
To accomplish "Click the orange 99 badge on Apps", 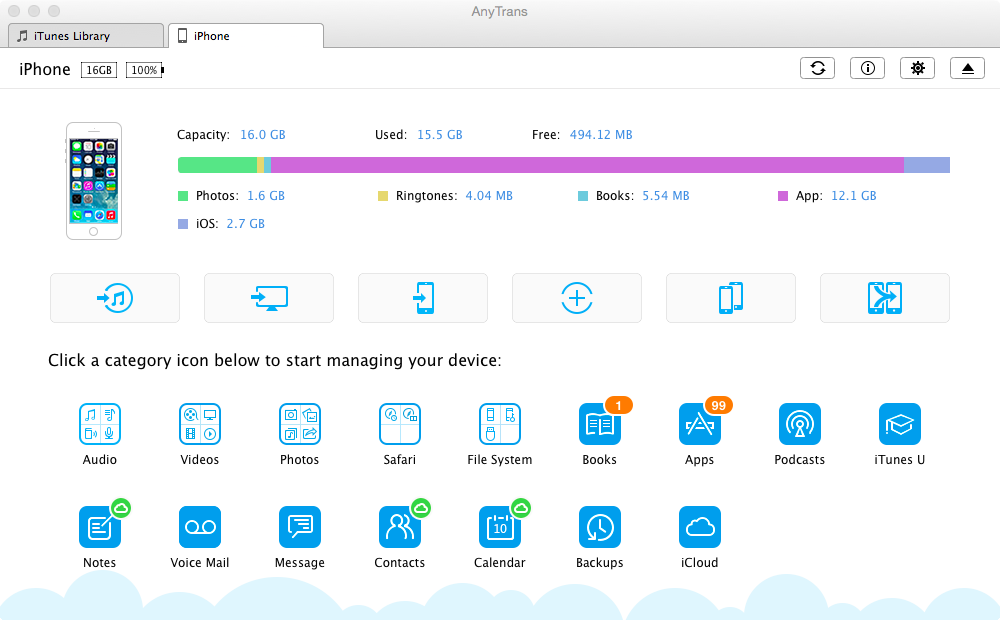I will pyautogui.click(x=719, y=406).
